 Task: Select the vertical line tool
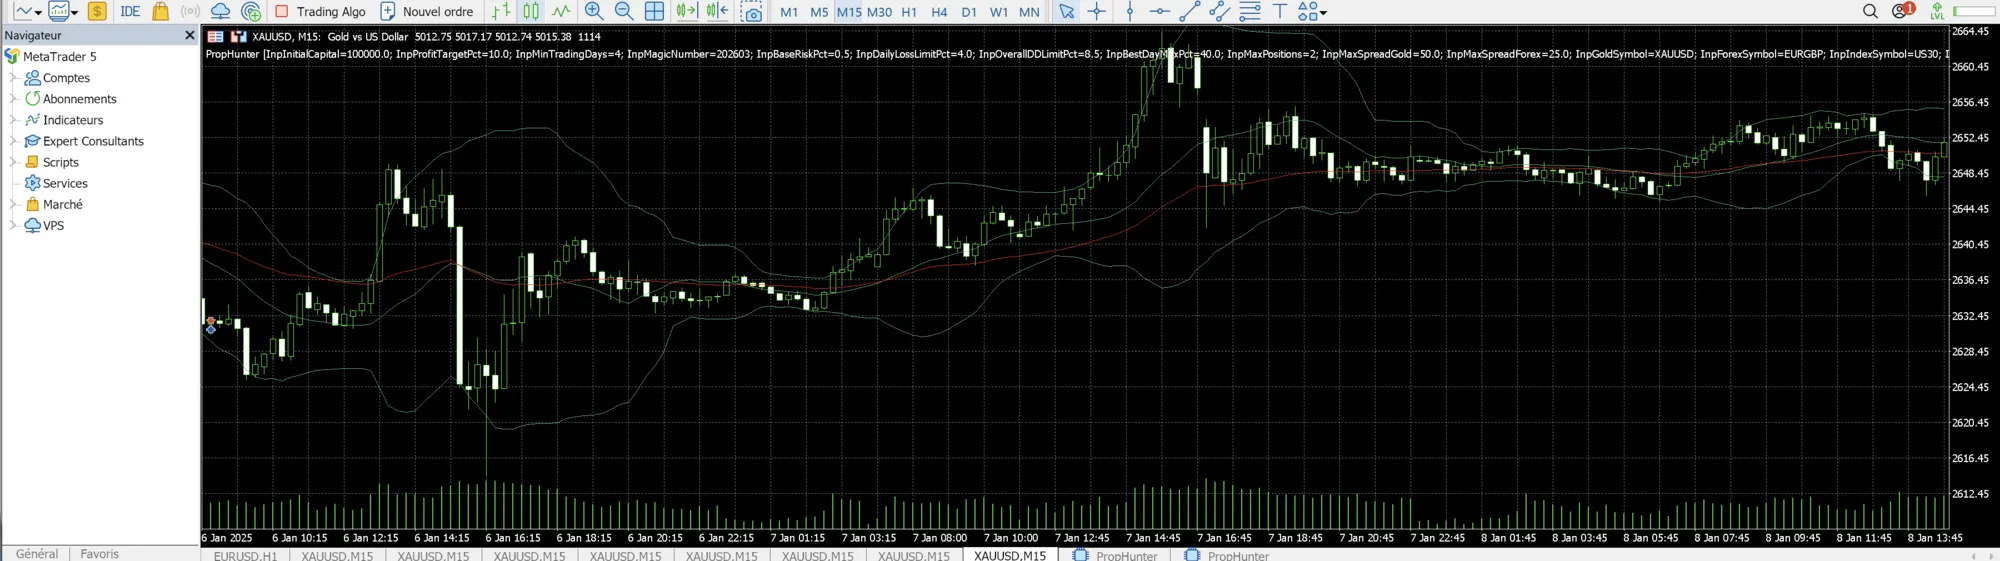click(1130, 11)
